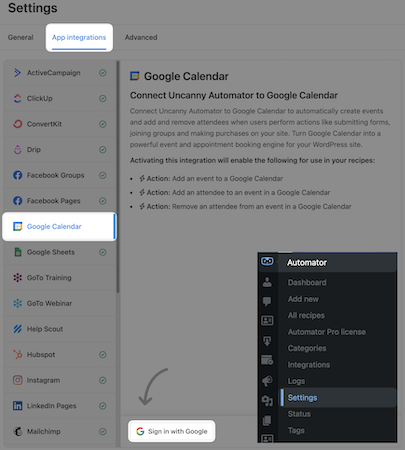This screenshot has width=405, height=450.
Task: Click ActiveCampaign connected check mark
Action: pyautogui.click(x=103, y=73)
